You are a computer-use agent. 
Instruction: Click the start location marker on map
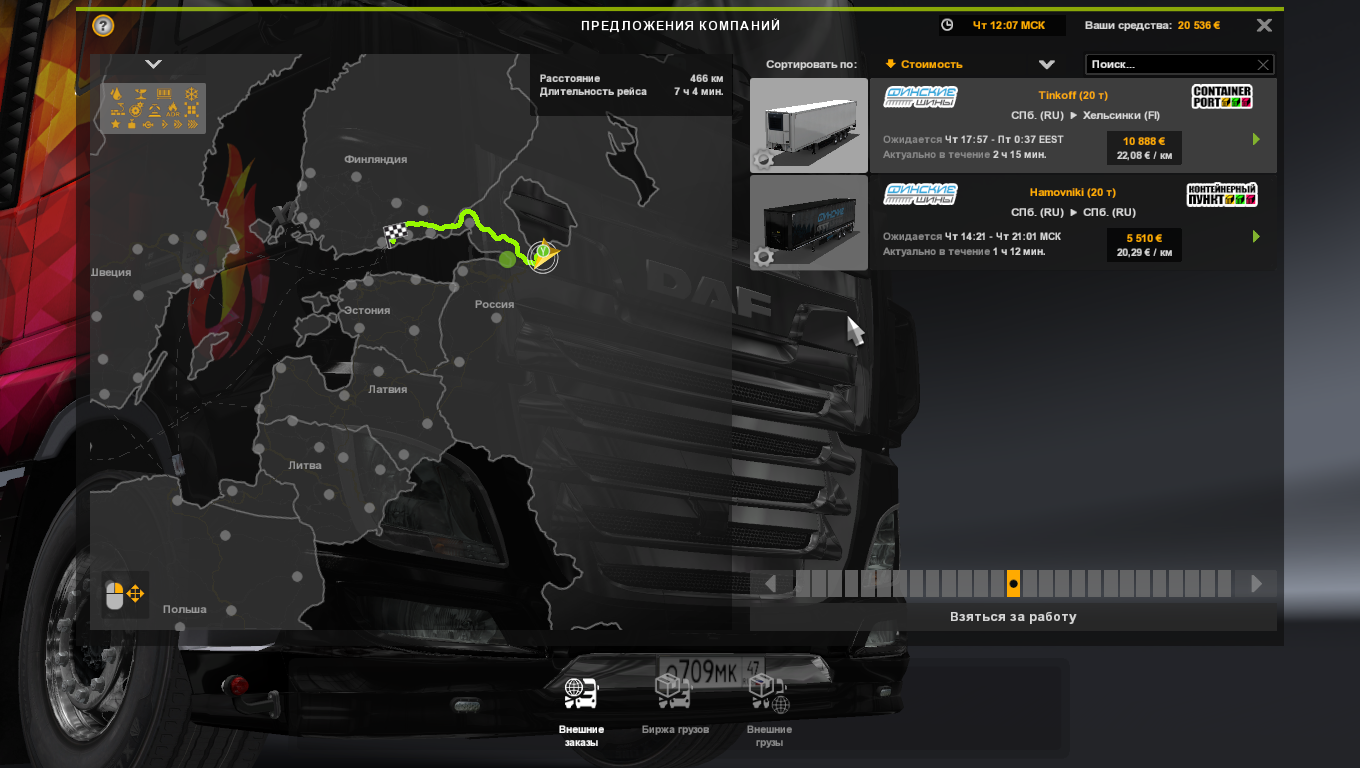tap(543, 256)
